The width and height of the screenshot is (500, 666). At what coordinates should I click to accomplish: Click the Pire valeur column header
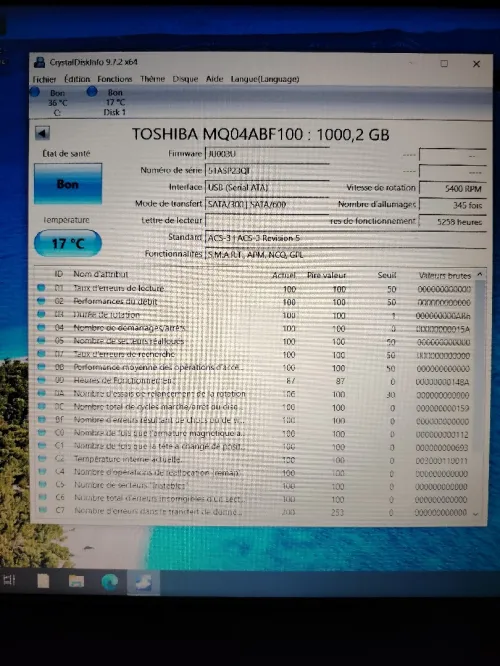[x=326, y=275]
